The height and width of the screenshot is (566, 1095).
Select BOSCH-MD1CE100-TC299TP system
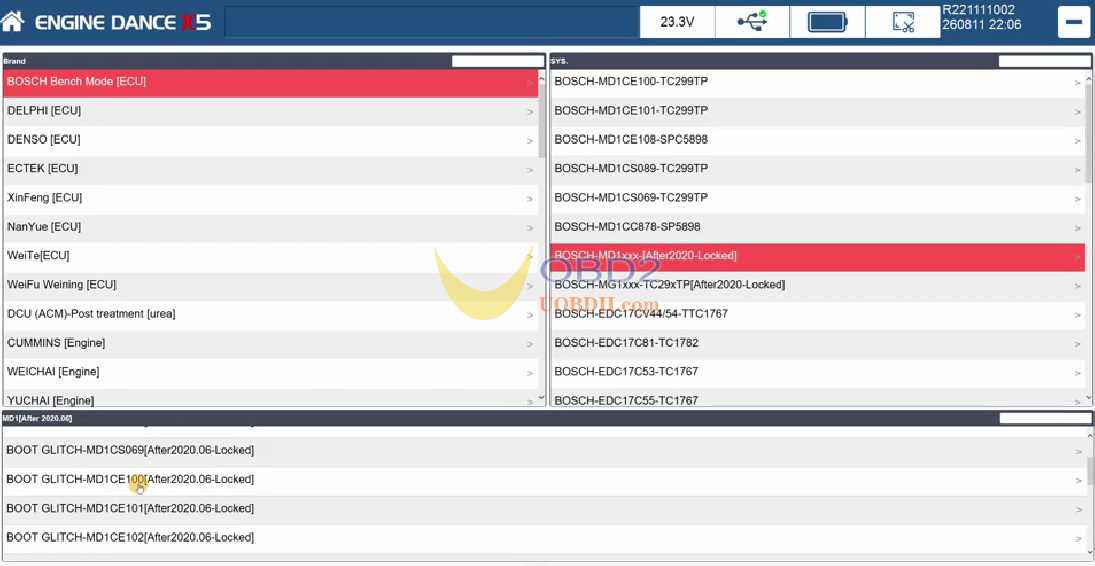818,82
